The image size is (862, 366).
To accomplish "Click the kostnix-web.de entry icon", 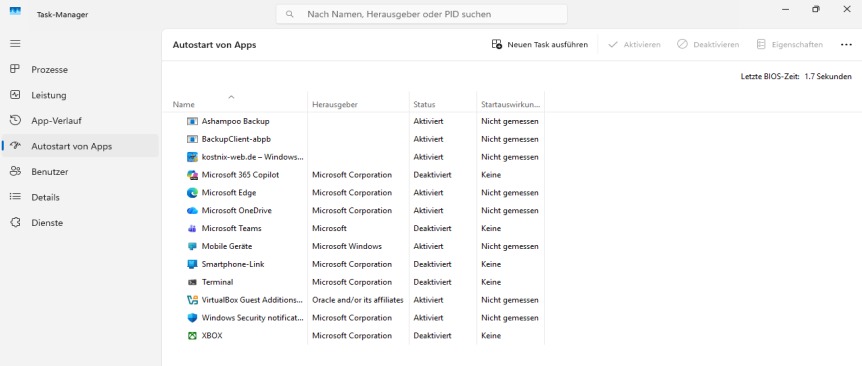I will click(x=192, y=157).
